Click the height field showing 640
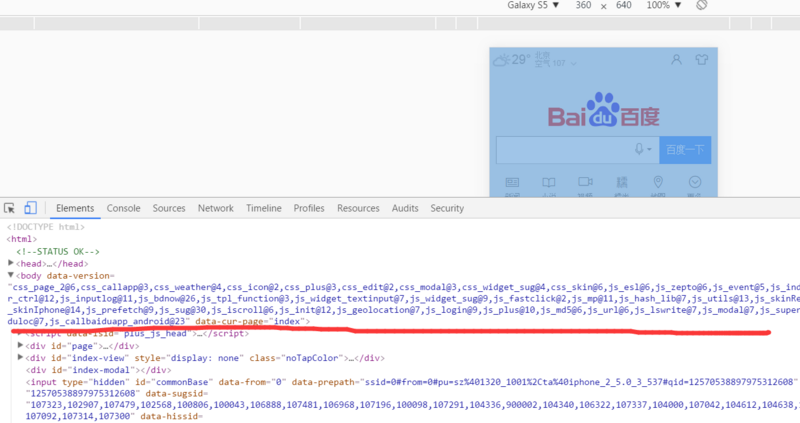The width and height of the screenshot is (800, 423). coord(623,5)
